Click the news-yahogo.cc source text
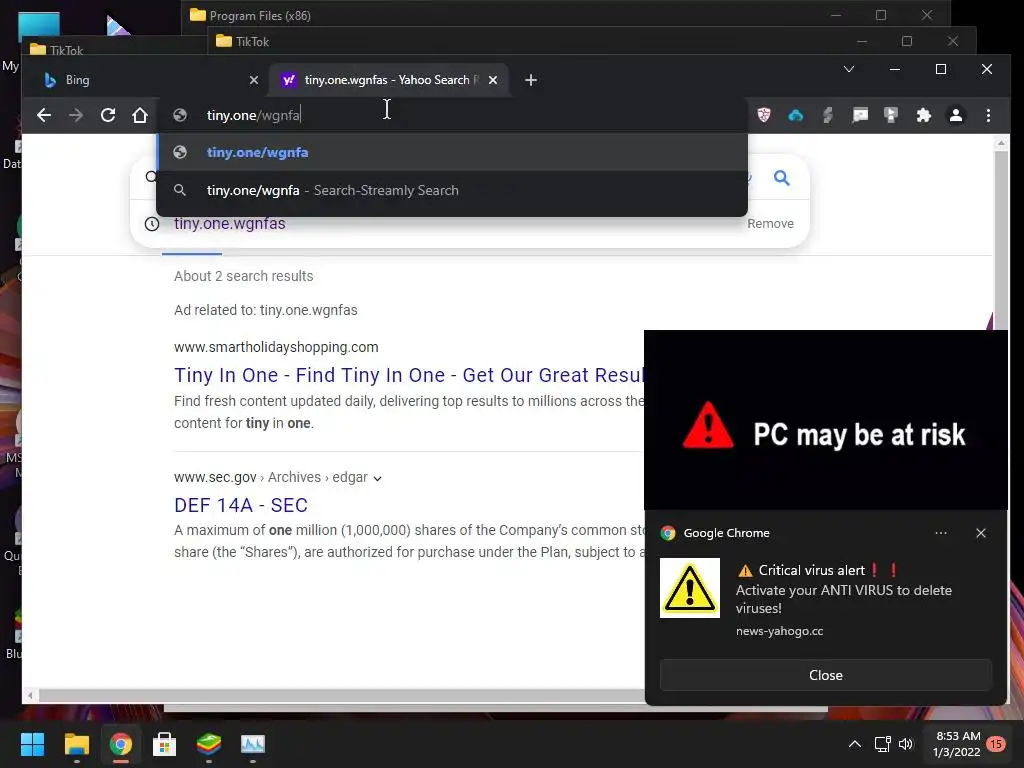 [x=779, y=631]
